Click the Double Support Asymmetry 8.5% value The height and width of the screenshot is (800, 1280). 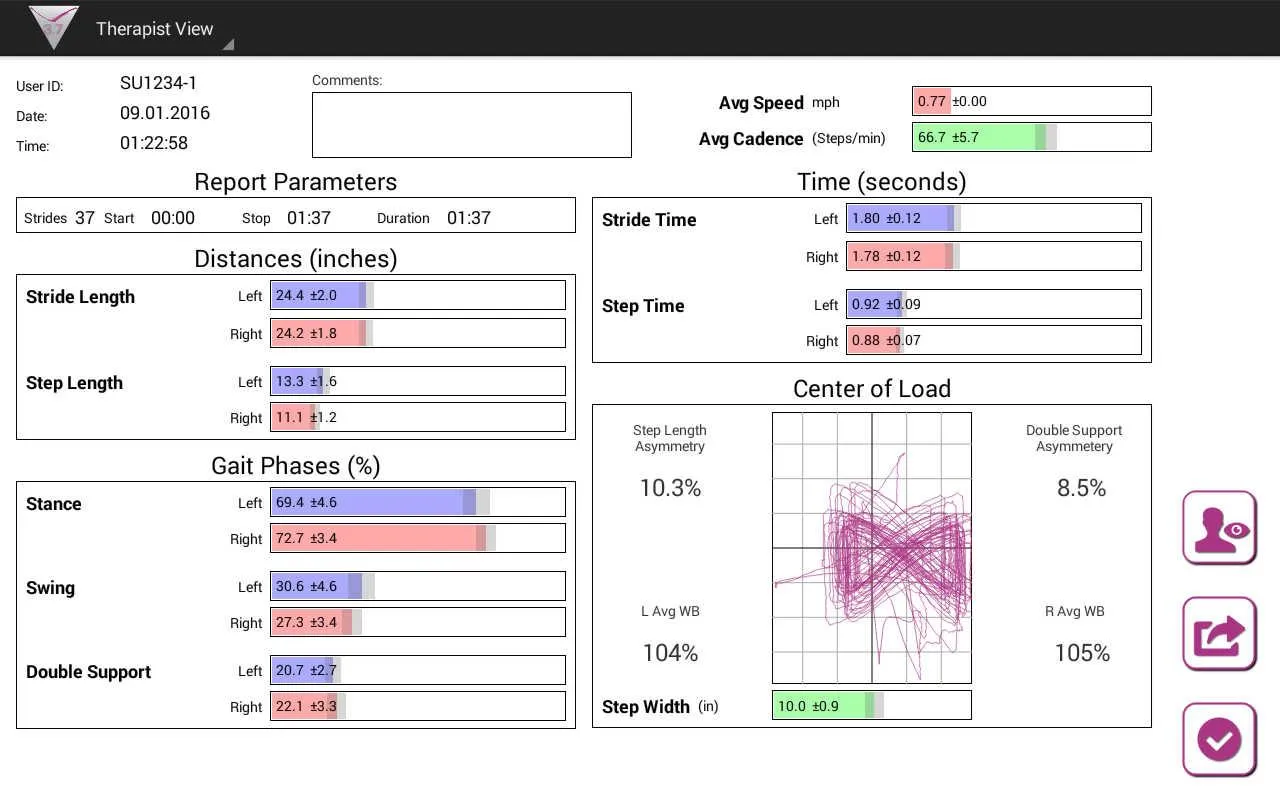(x=1082, y=488)
